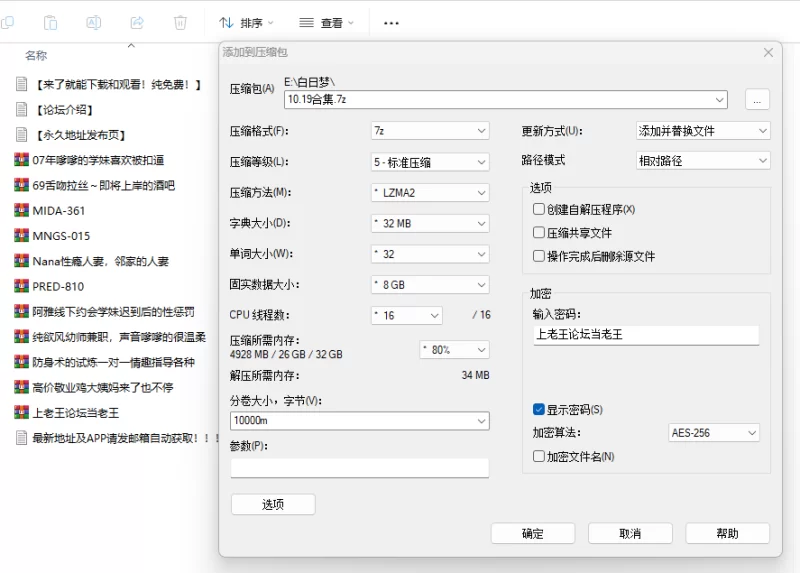Open the 加密算法 AES-256 dropdown
Viewport: 800px width, 573px height.
tap(714, 433)
